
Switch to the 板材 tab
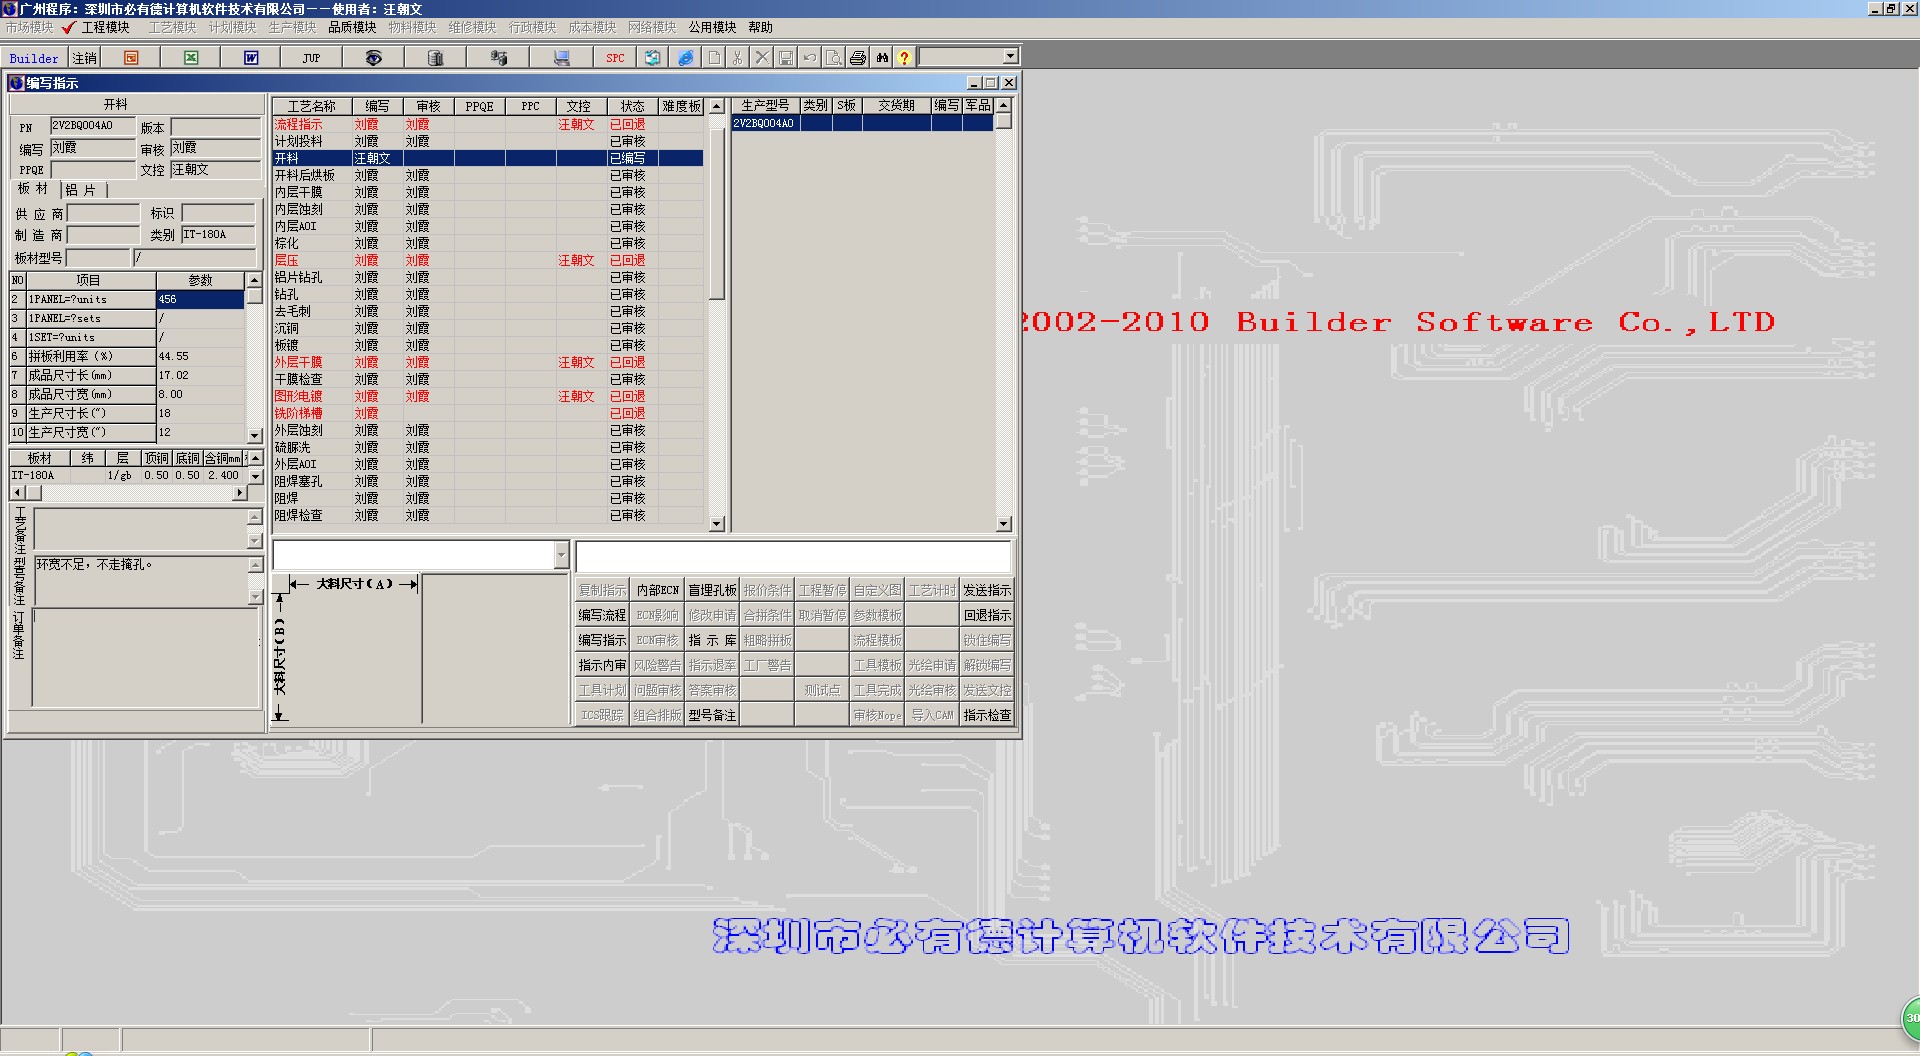click(x=33, y=189)
